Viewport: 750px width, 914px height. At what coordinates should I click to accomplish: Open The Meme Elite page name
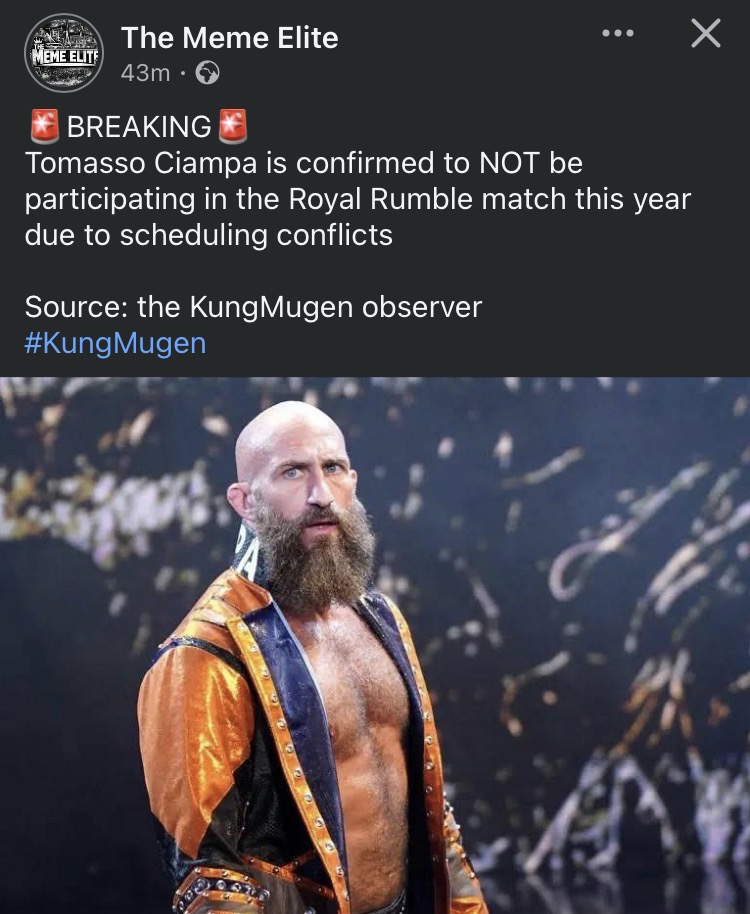230,38
